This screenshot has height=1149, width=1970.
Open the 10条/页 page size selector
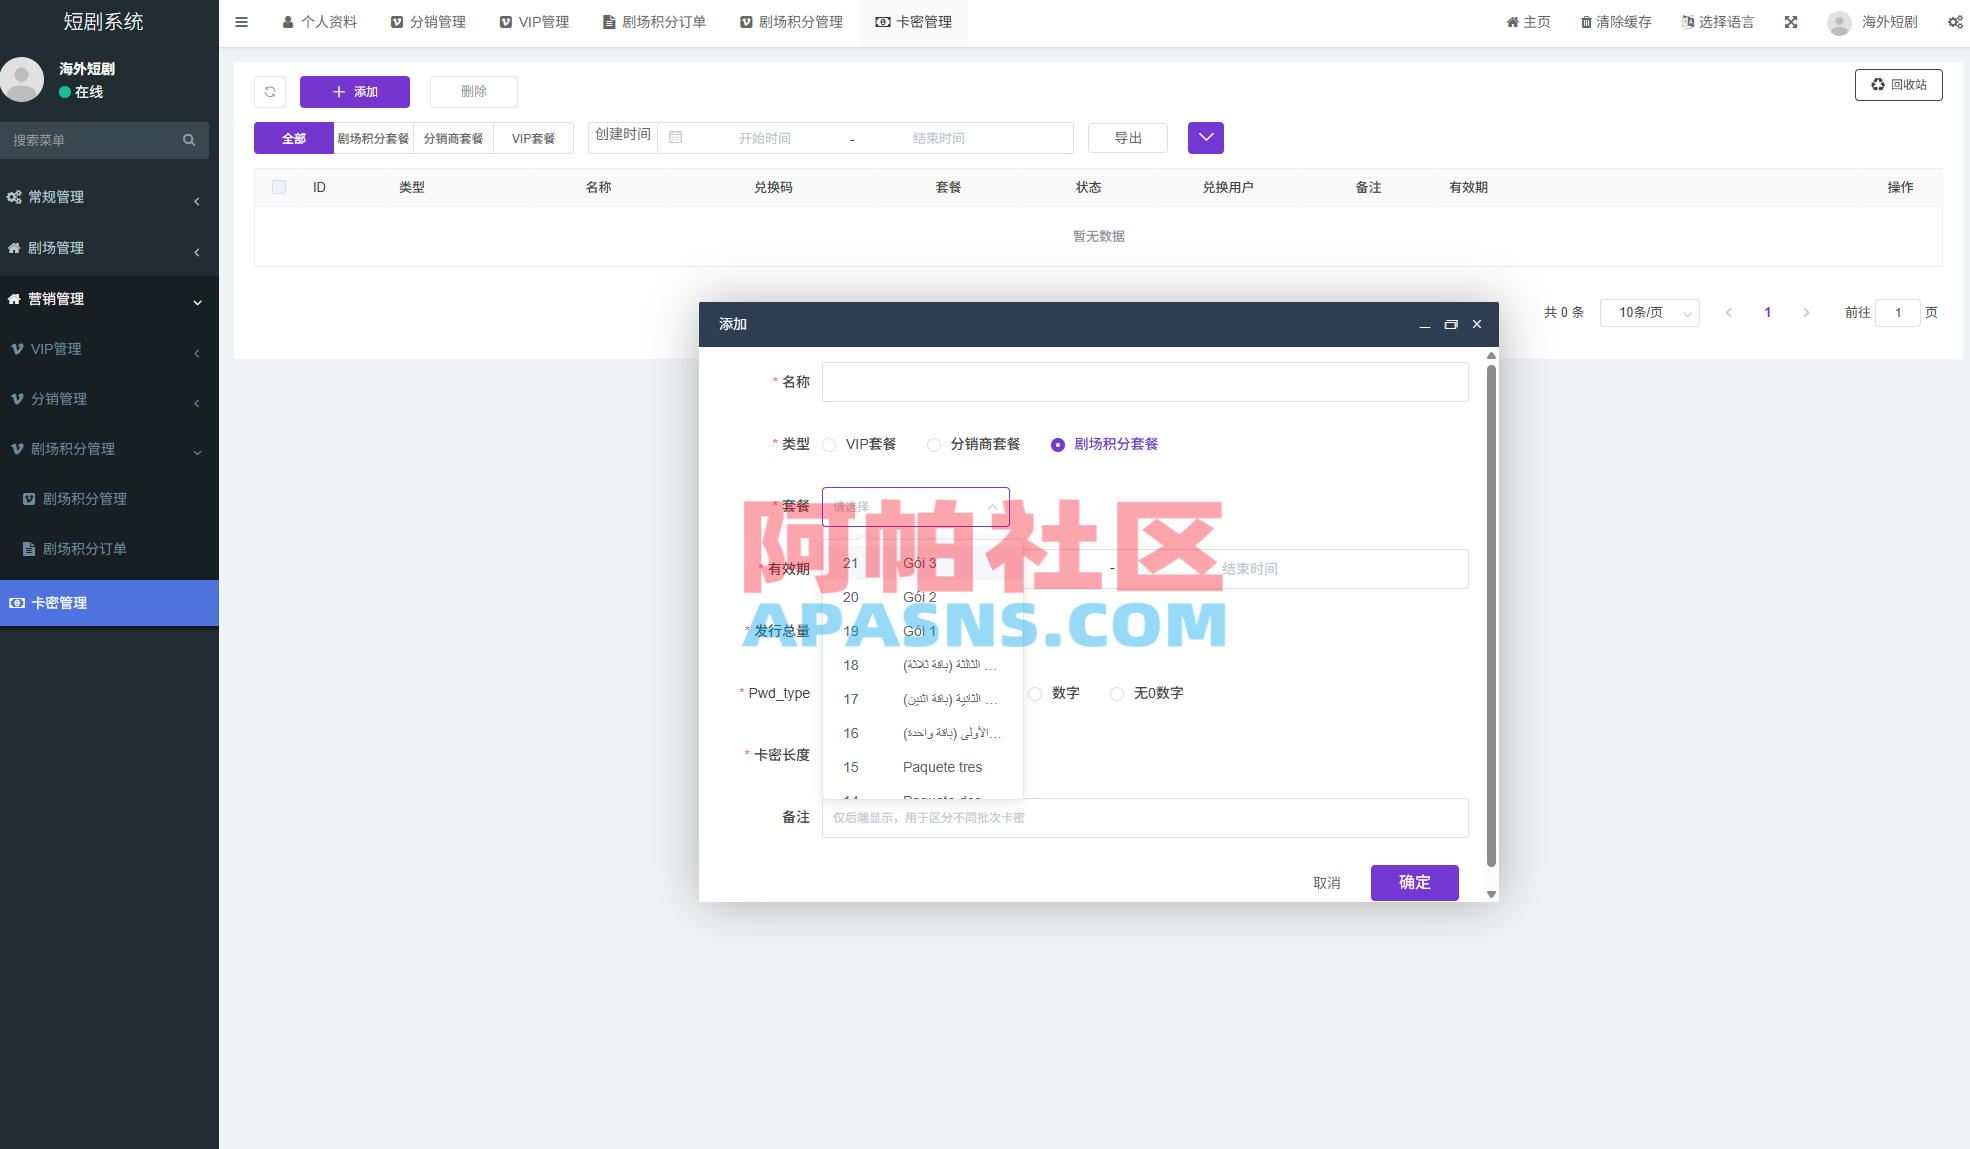[1649, 312]
